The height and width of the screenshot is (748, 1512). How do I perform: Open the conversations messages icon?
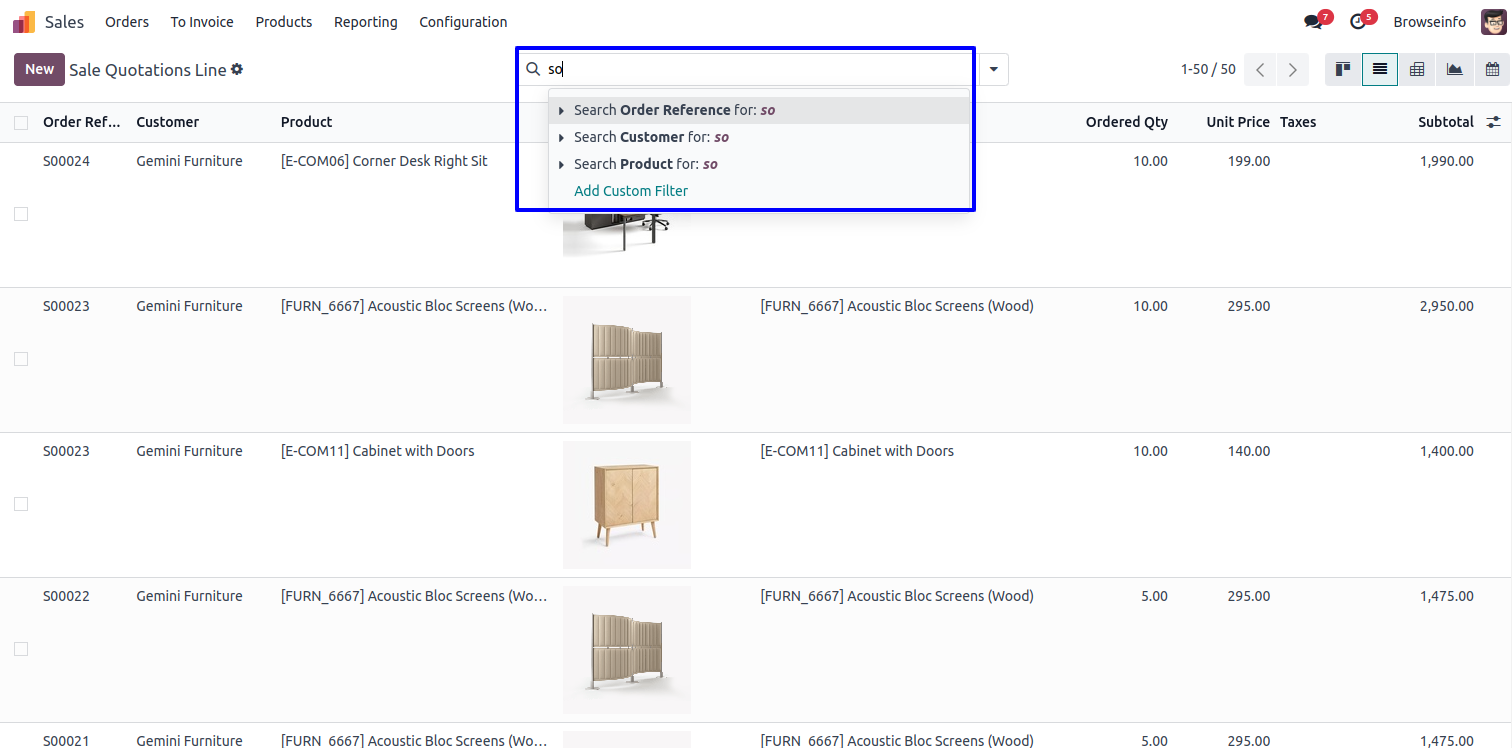coord(1313,22)
